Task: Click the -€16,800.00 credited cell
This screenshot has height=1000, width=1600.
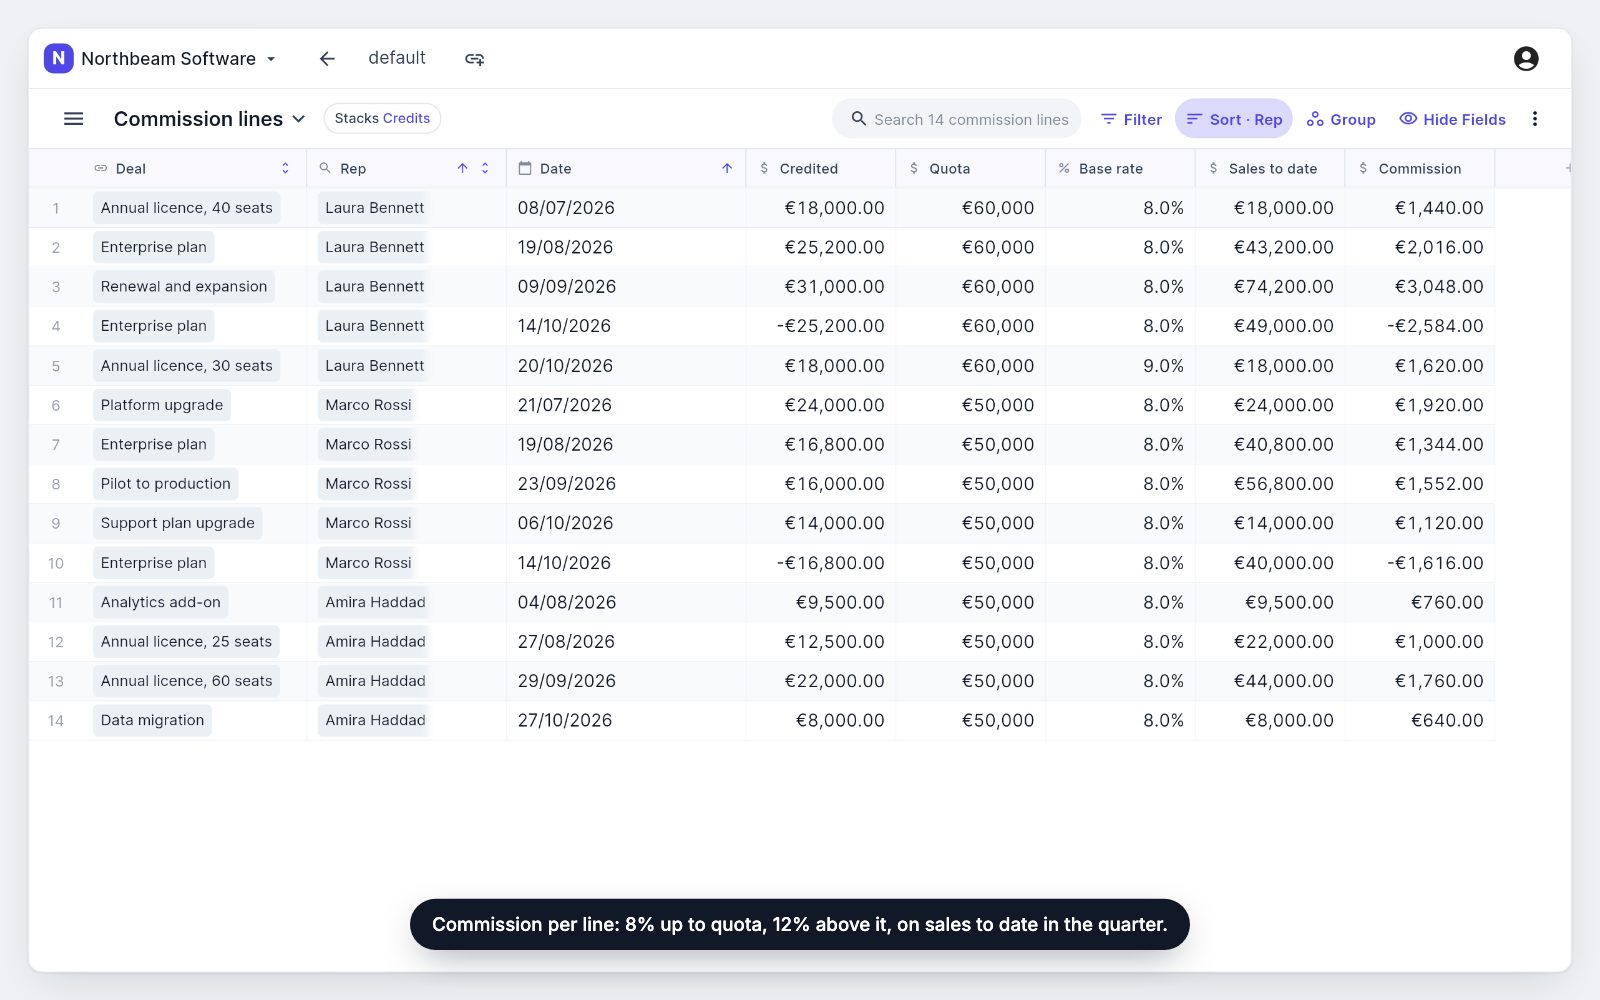Action: coord(820,563)
